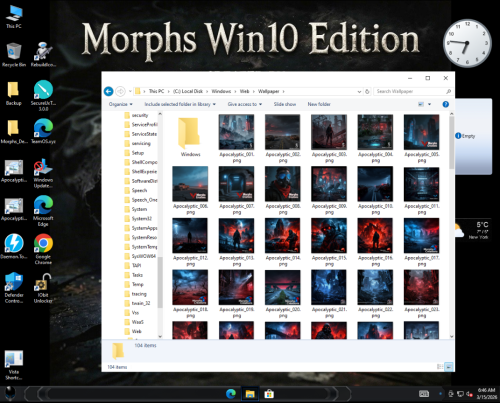Launch the Windows Update blocker shortcut
The height and width of the screenshot is (403, 500).
click(x=43, y=173)
